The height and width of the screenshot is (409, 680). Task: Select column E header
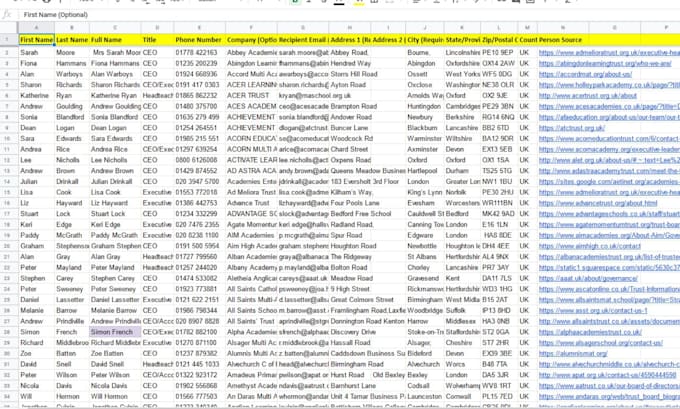pyautogui.click(x=199, y=27)
